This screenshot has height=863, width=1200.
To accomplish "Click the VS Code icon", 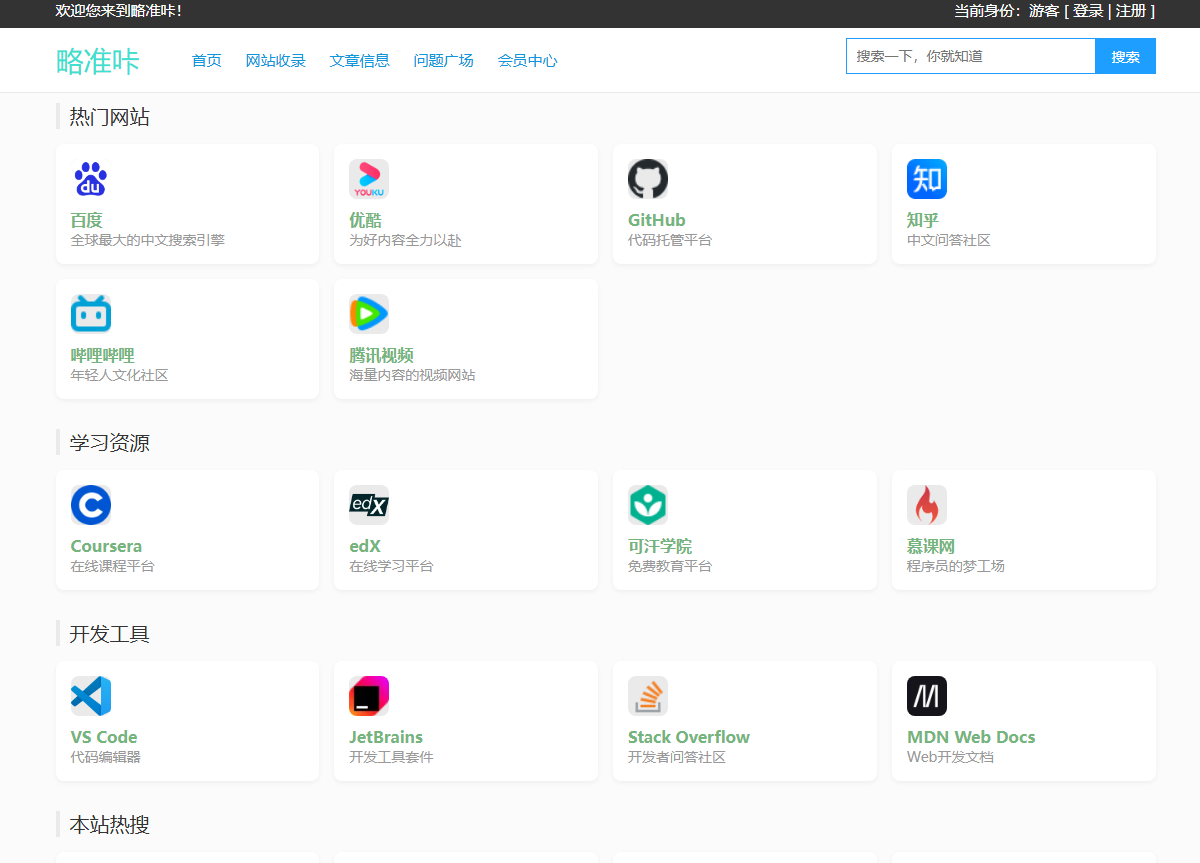I will [91, 696].
